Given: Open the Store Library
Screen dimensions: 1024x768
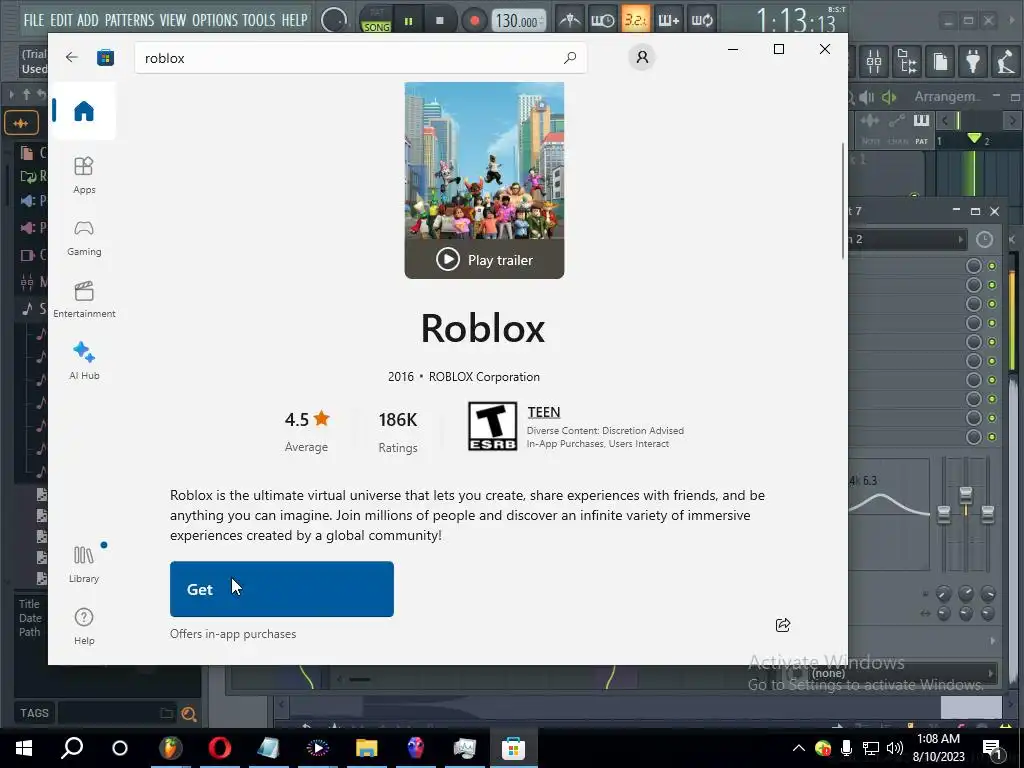Looking at the screenshot, I should tap(84, 564).
